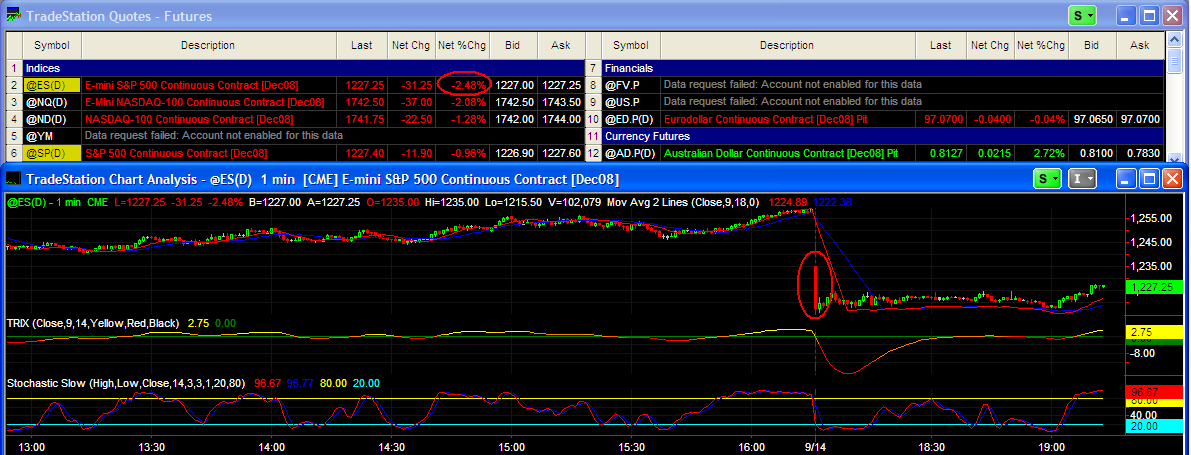This screenshot has height=455, width=1191.
Task: Click the Financials section header row
Action: click(883, 68)
